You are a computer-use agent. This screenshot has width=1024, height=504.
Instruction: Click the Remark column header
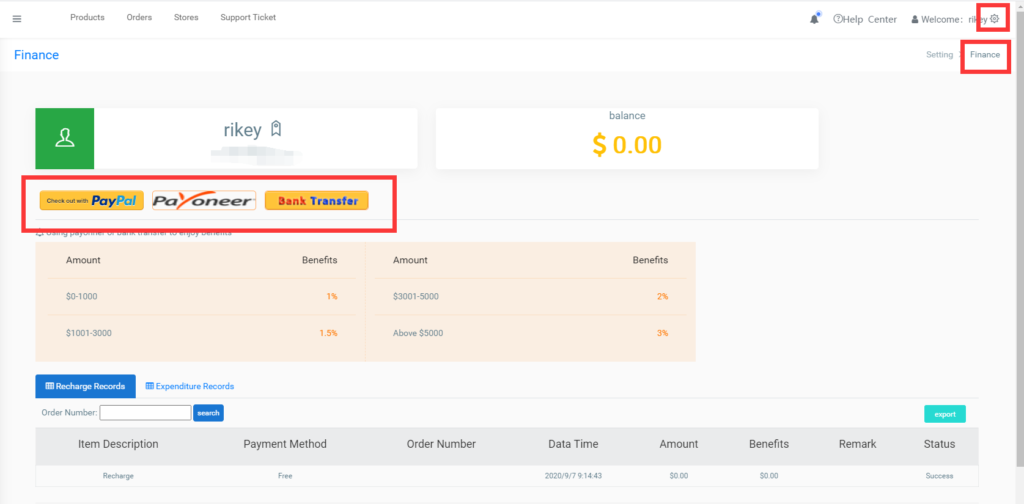click(x=857, y=444)
